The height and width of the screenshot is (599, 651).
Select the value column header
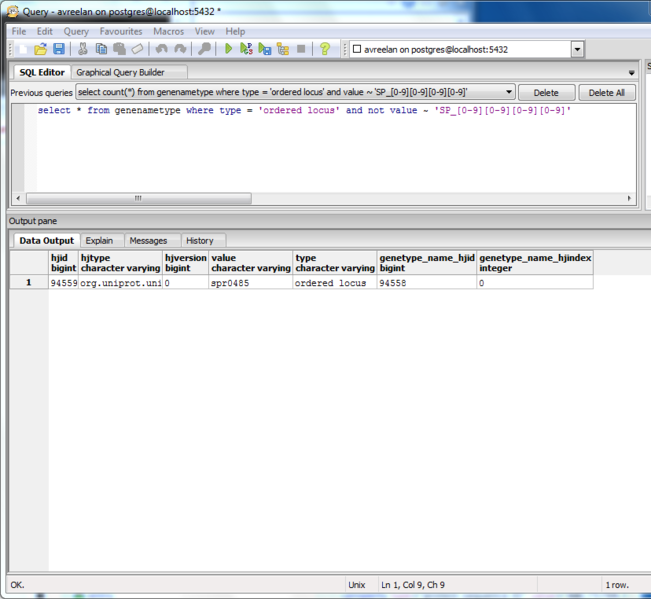click(251, 263)
